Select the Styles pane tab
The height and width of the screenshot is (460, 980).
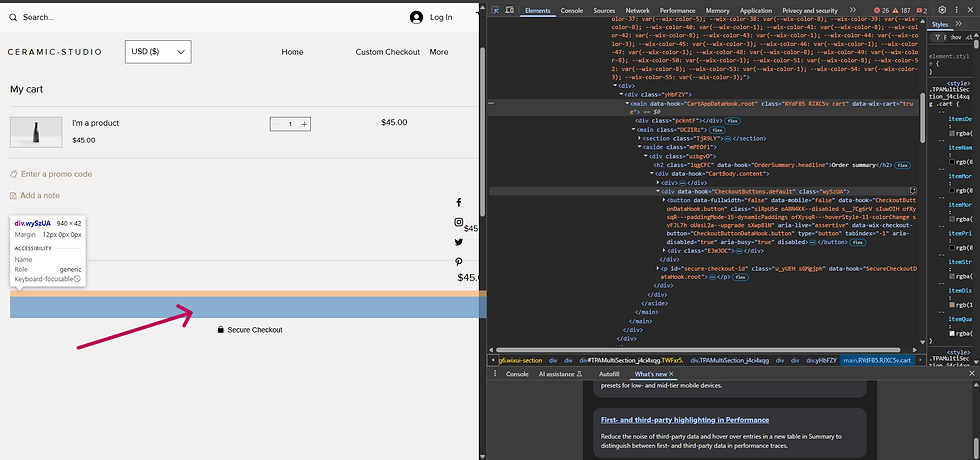939,24
